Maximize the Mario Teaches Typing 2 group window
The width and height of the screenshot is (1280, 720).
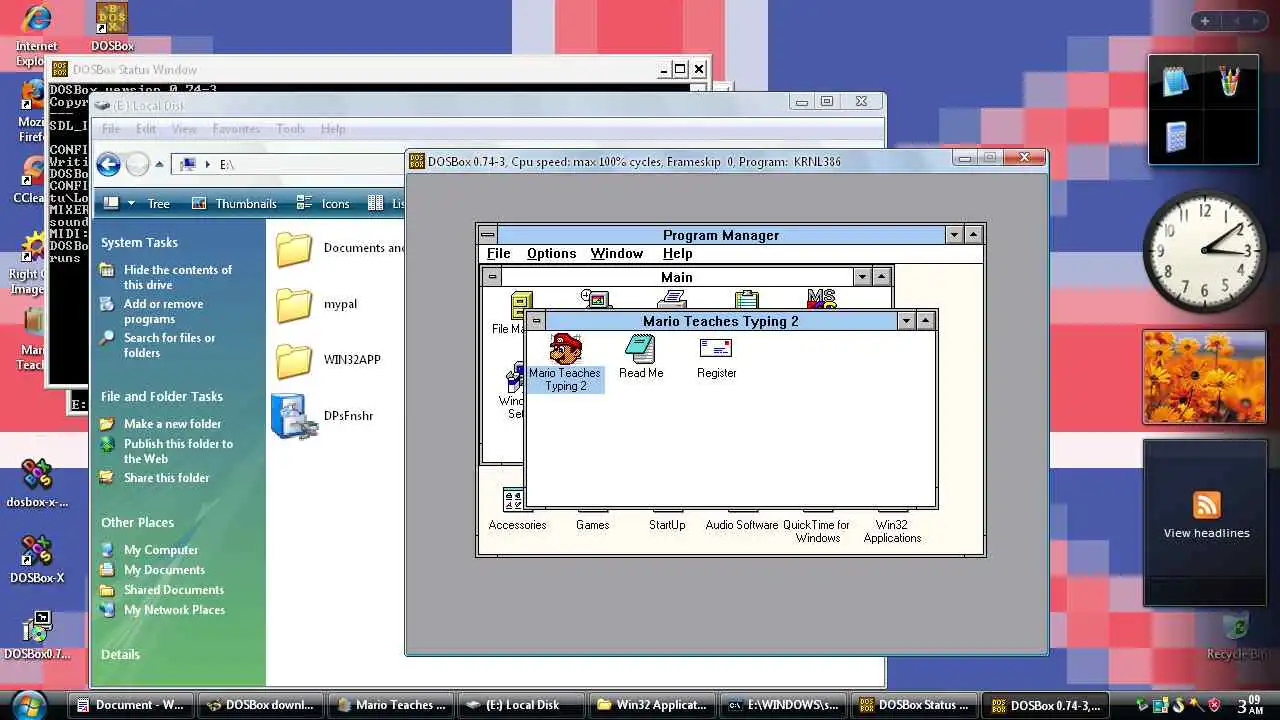click(926, 320)
